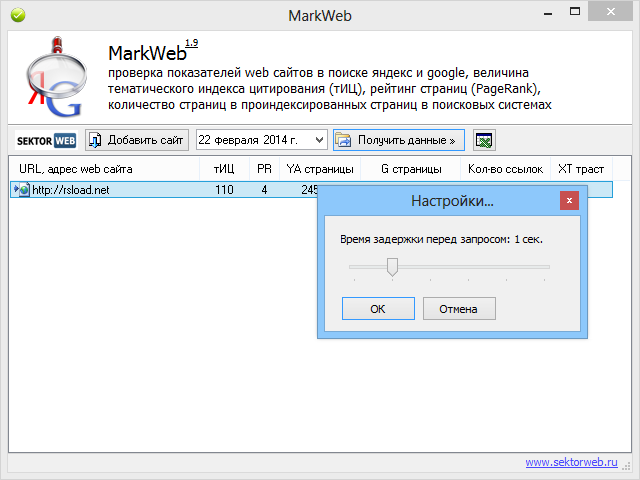
Task: Click the Получить данные » button
Action: pos(399,140)
